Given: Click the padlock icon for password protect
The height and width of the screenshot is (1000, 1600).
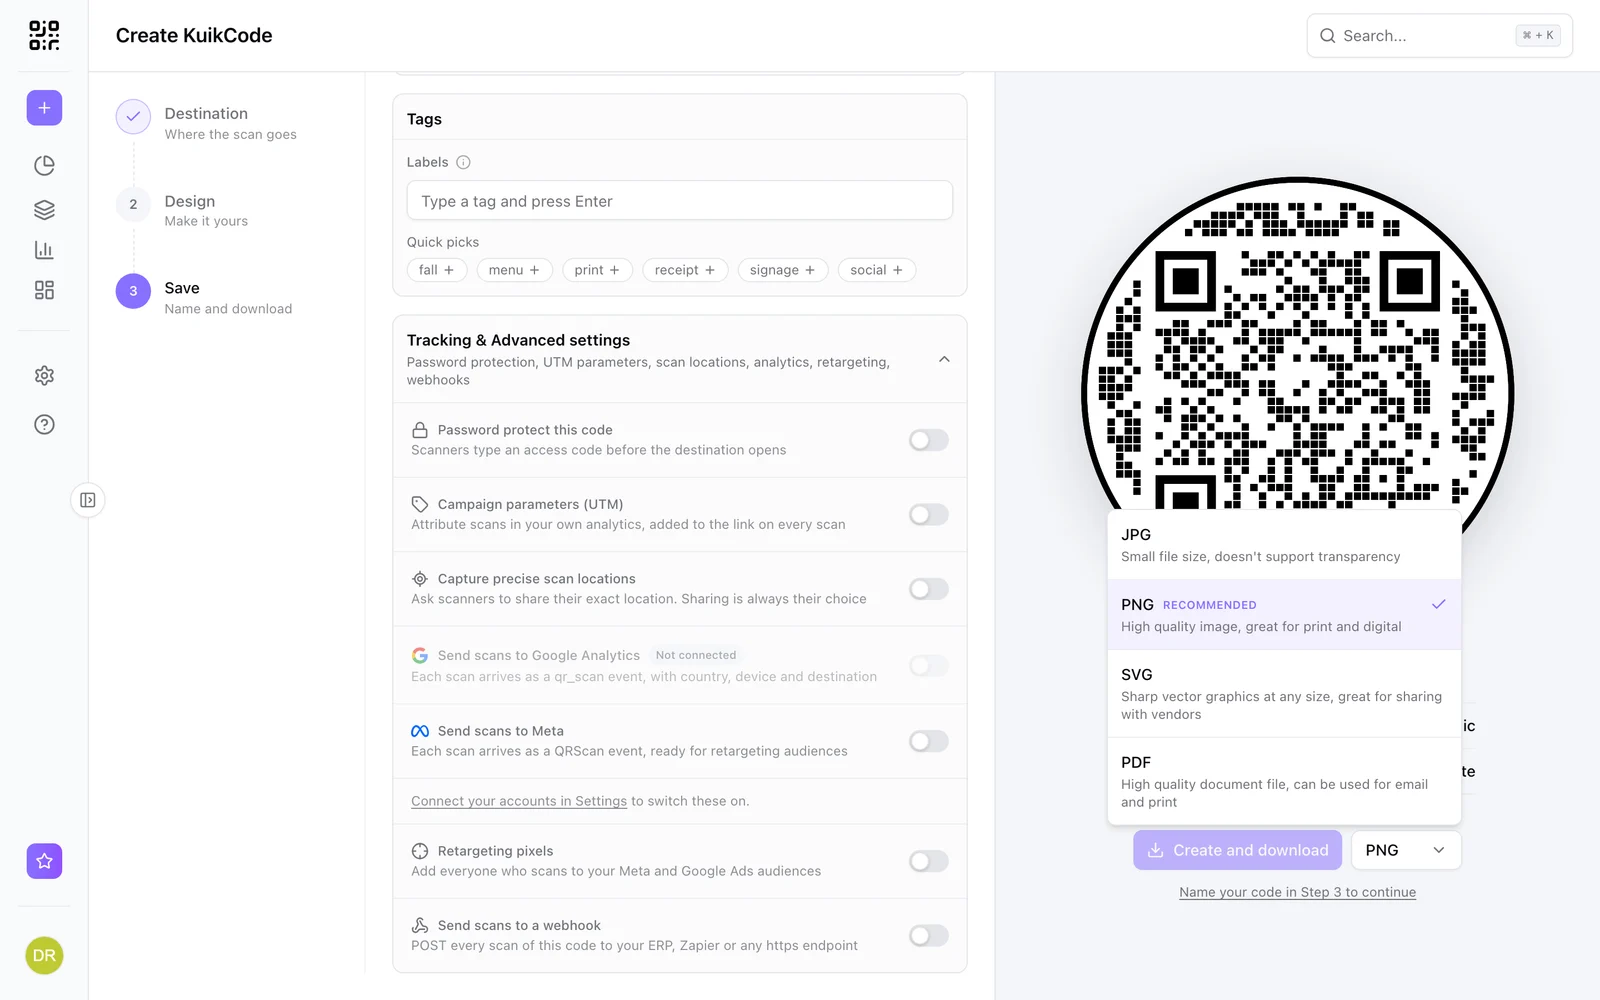Looking at the screenshot, I should 420,430.
